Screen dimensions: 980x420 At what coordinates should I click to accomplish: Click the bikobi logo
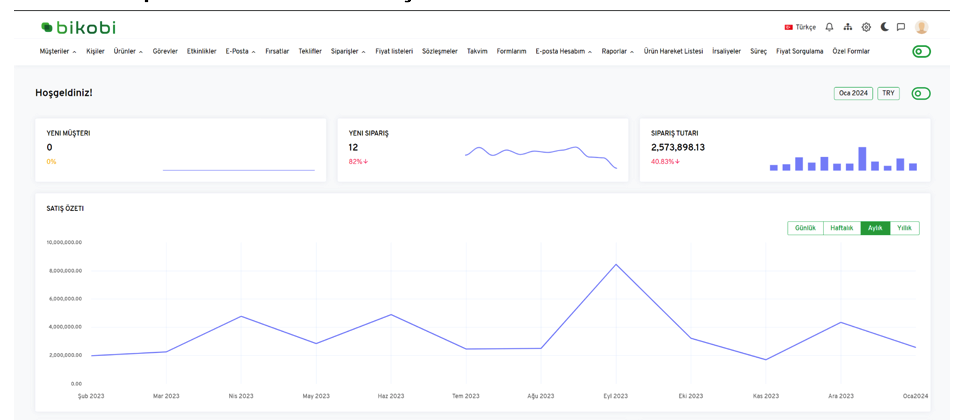(78, 27)
